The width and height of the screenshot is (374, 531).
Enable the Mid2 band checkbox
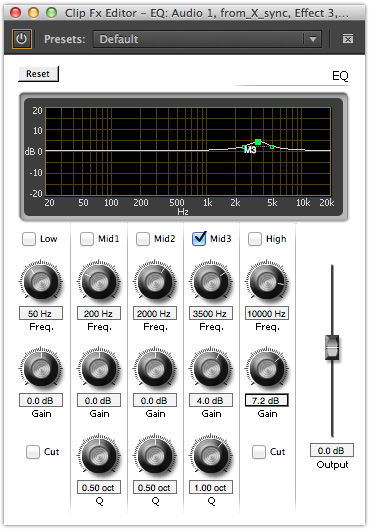tap(143, 239)
